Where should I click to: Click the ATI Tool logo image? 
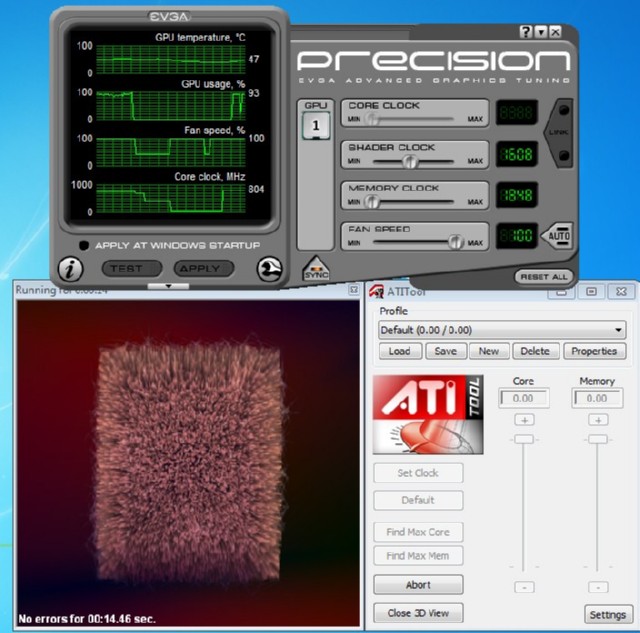point(428,414)
